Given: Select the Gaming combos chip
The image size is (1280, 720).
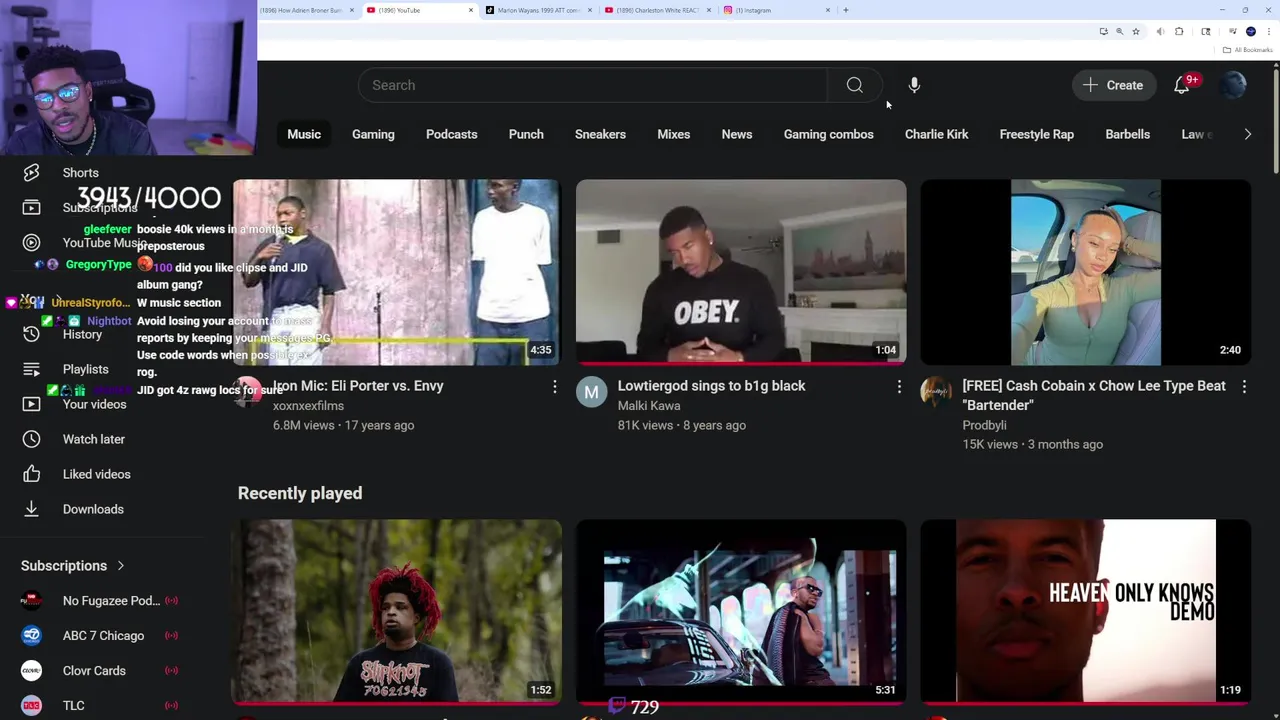Looking at the screenshot, I should pos(828,134).
